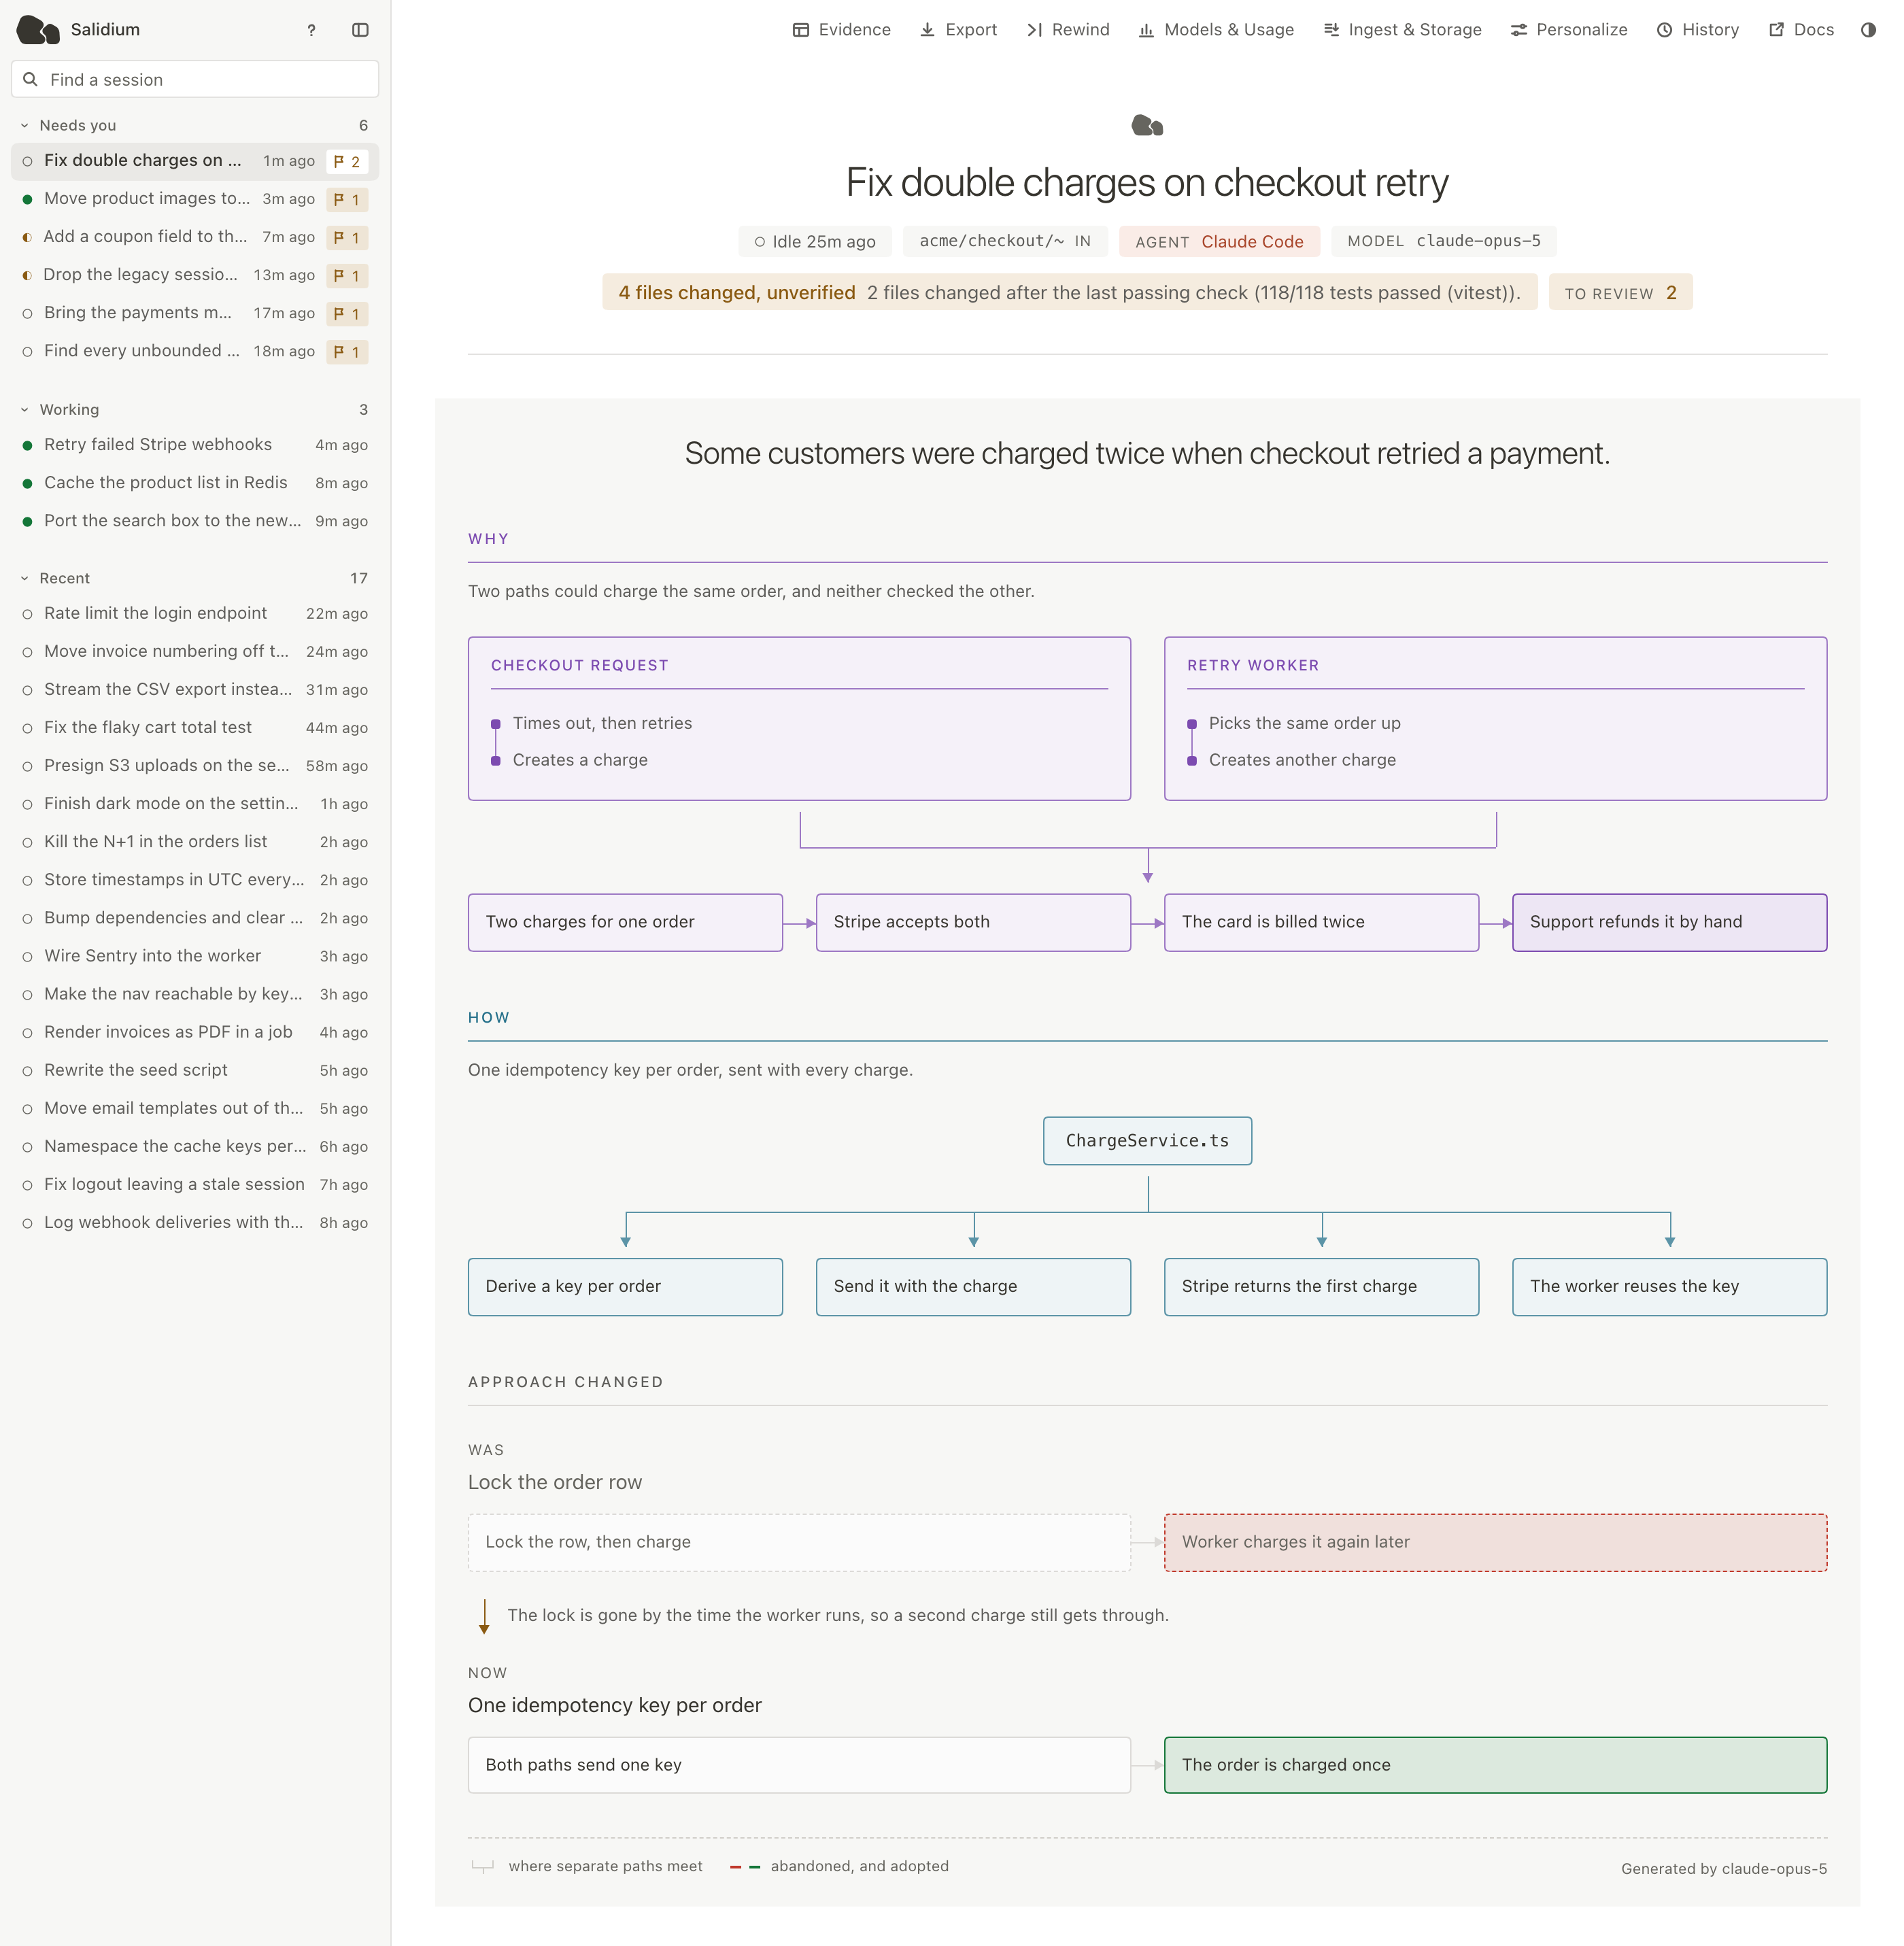The height and width of the screenshot is (1946, 1904).
Task: Click flag badge on Bring the payments row
Action: 347,313
